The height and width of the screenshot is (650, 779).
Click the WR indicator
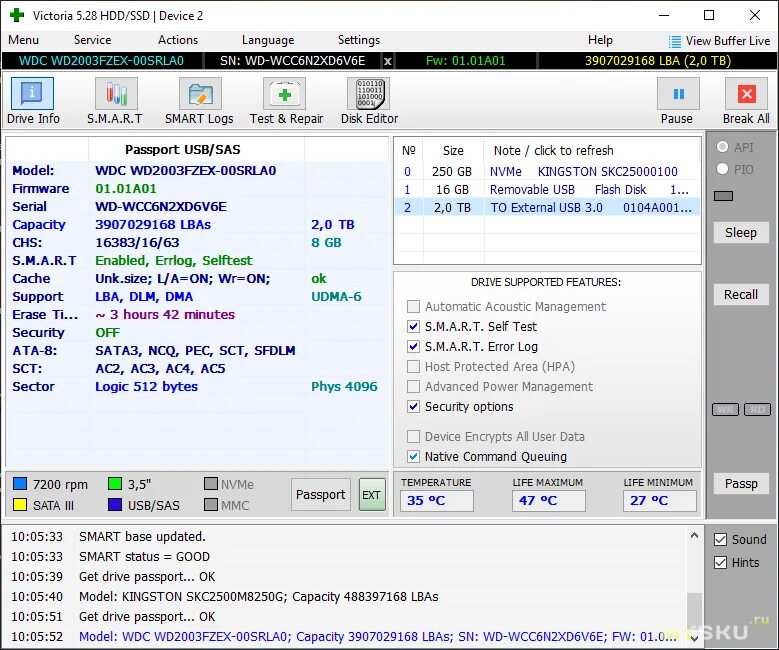(725, 409)
